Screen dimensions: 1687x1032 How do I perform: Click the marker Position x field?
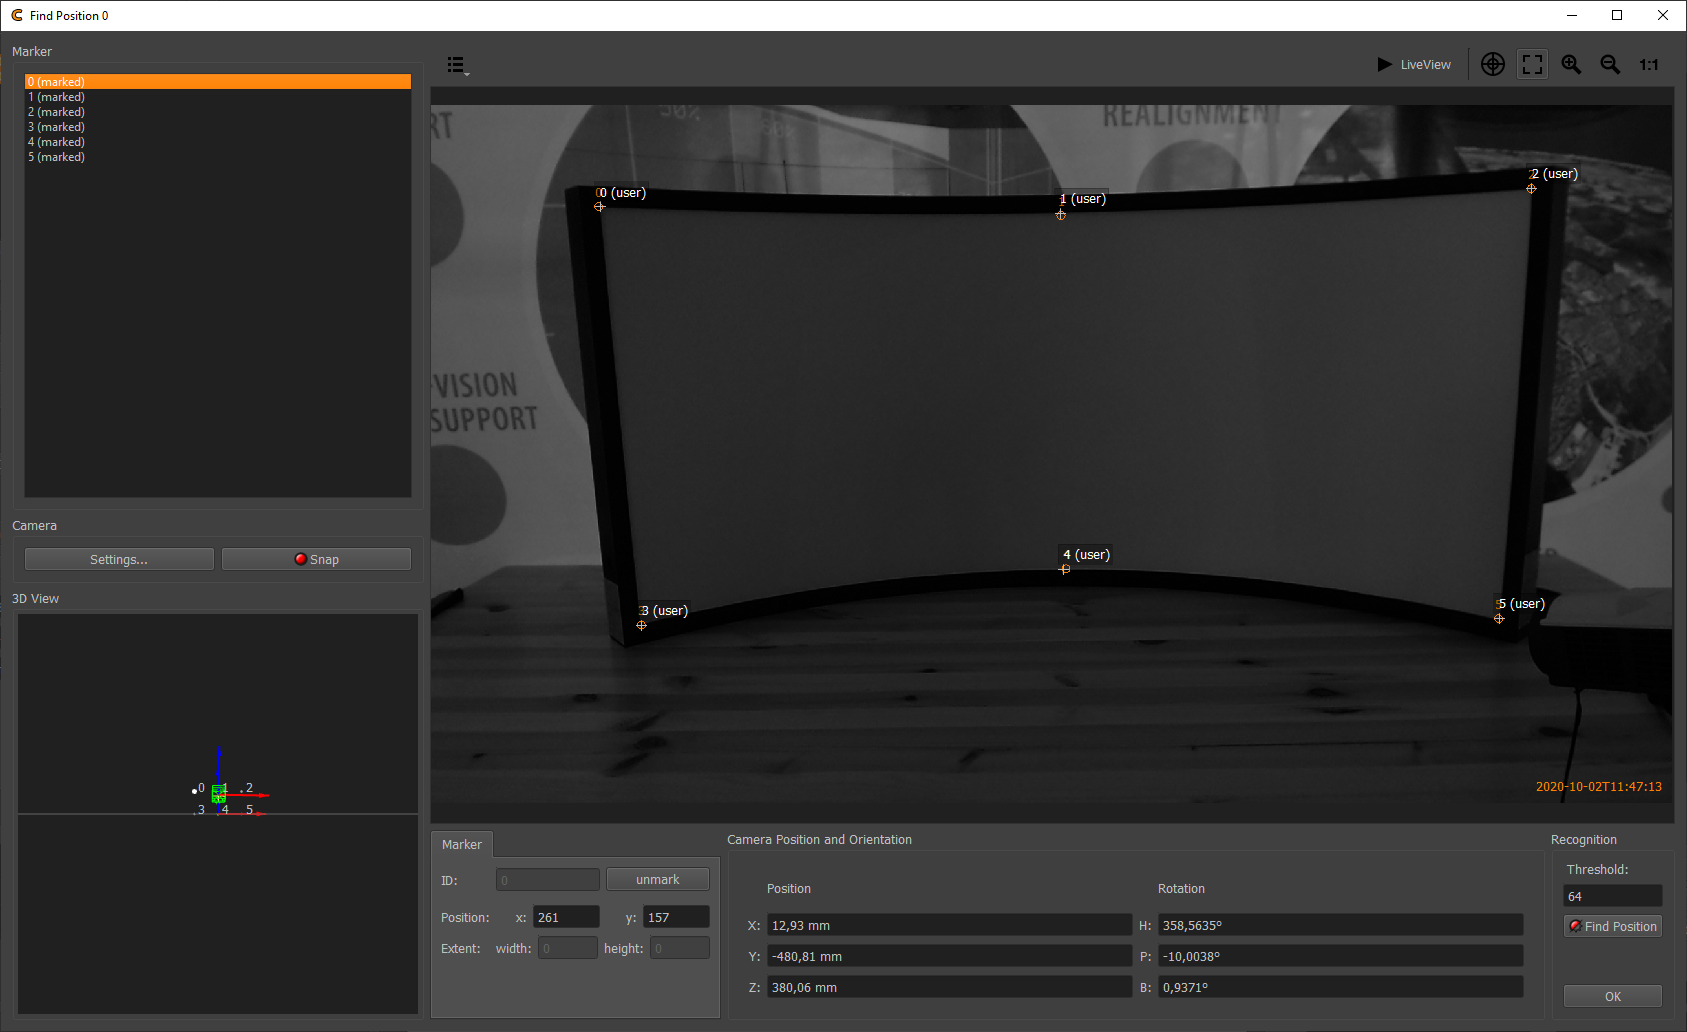click(566, 917)
